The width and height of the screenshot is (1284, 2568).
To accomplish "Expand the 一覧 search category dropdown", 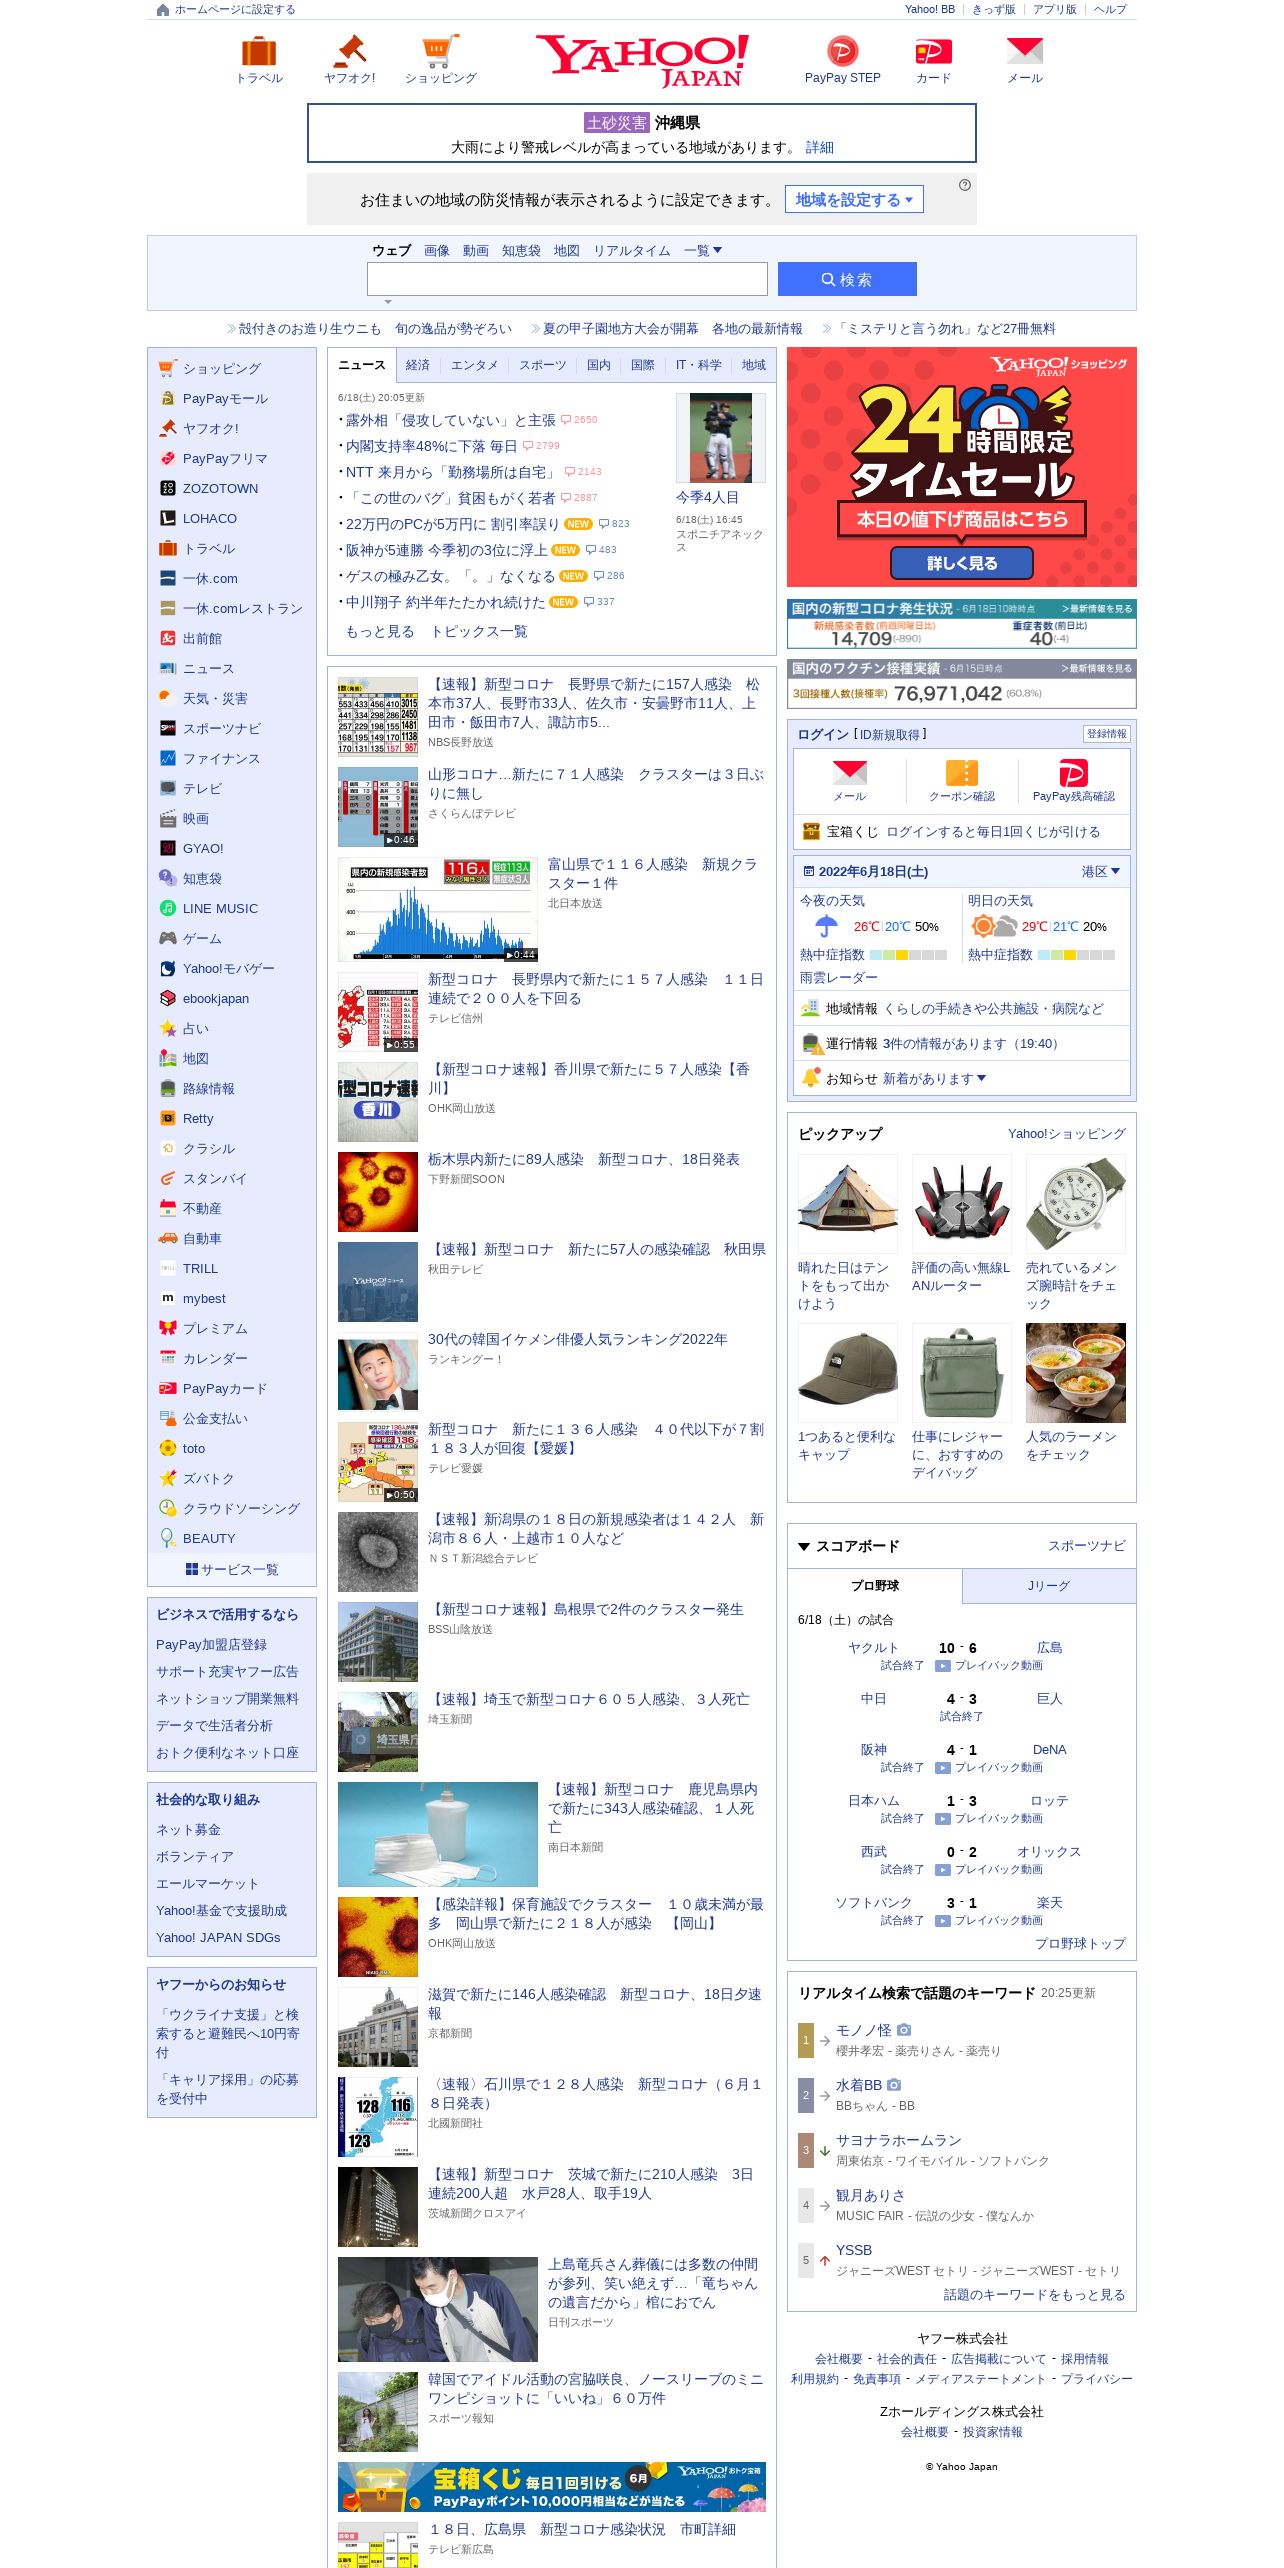I will tap(702, 250).
